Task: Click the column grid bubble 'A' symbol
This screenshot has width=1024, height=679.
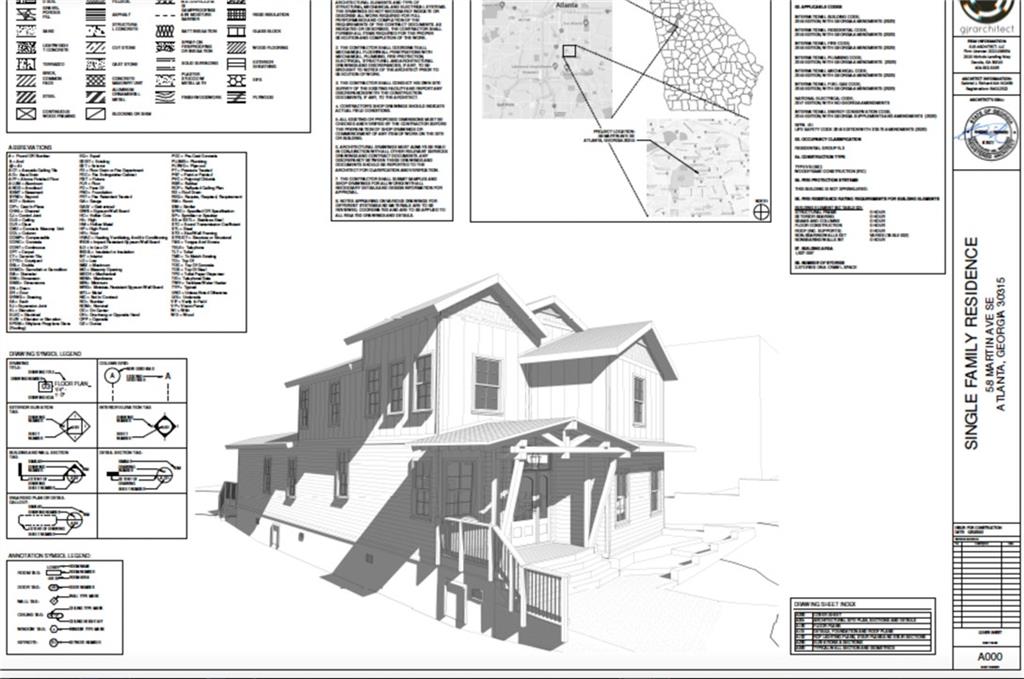Action: pyautogui.click(x=113, y=375)
